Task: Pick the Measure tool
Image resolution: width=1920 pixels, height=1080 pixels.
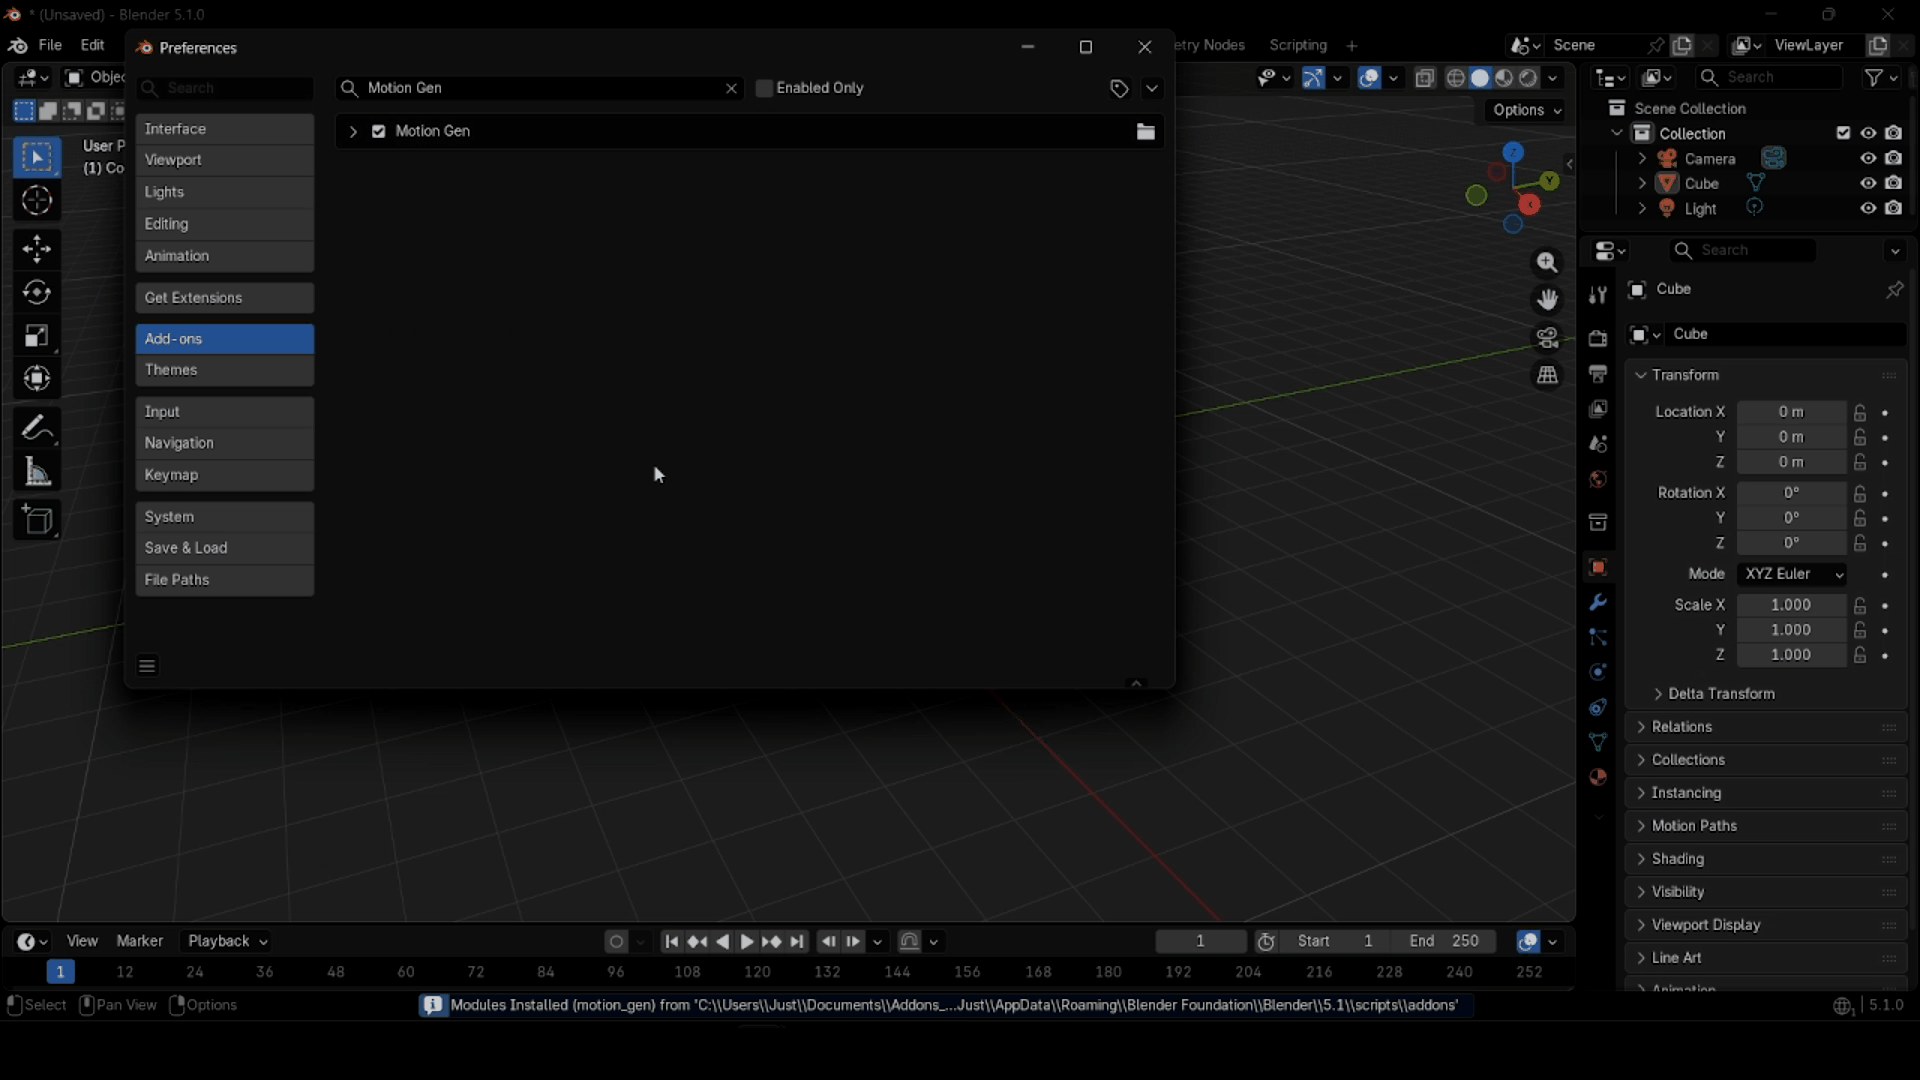Action: (x=37, y=472)
